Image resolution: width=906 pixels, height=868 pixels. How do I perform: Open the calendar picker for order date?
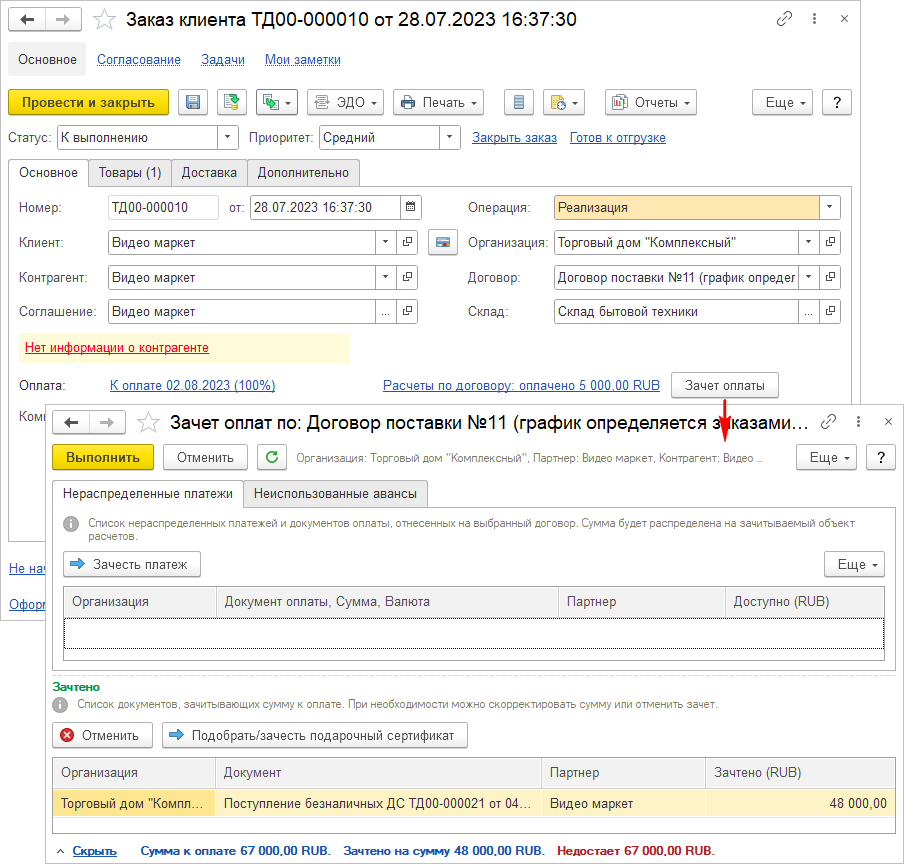(x=410, y=207)
